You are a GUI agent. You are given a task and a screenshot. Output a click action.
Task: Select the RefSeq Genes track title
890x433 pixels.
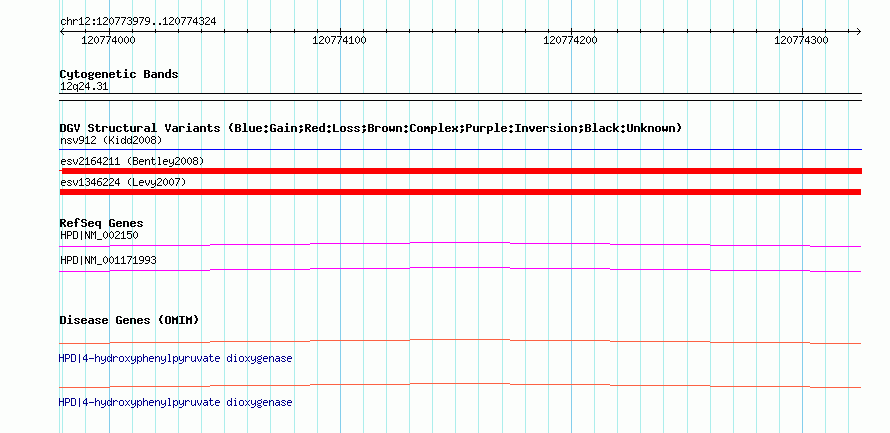coord(102,223)
